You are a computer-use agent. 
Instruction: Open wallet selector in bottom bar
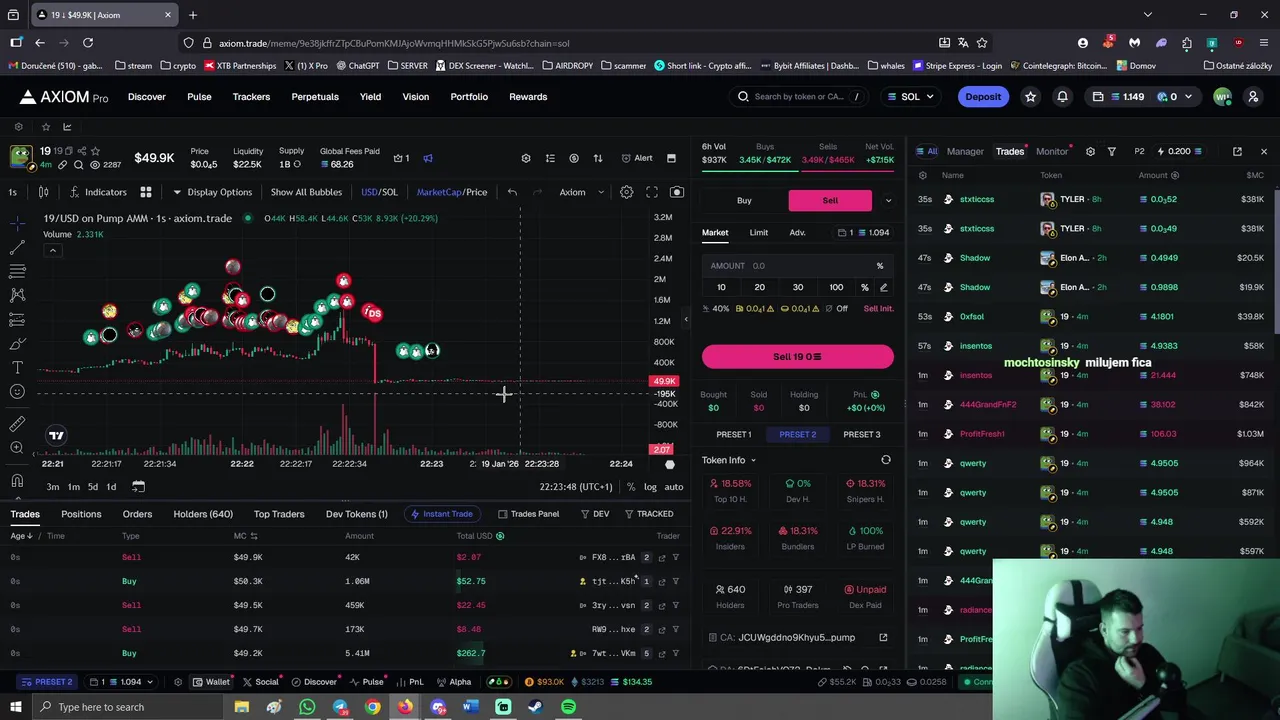(122, 682)
